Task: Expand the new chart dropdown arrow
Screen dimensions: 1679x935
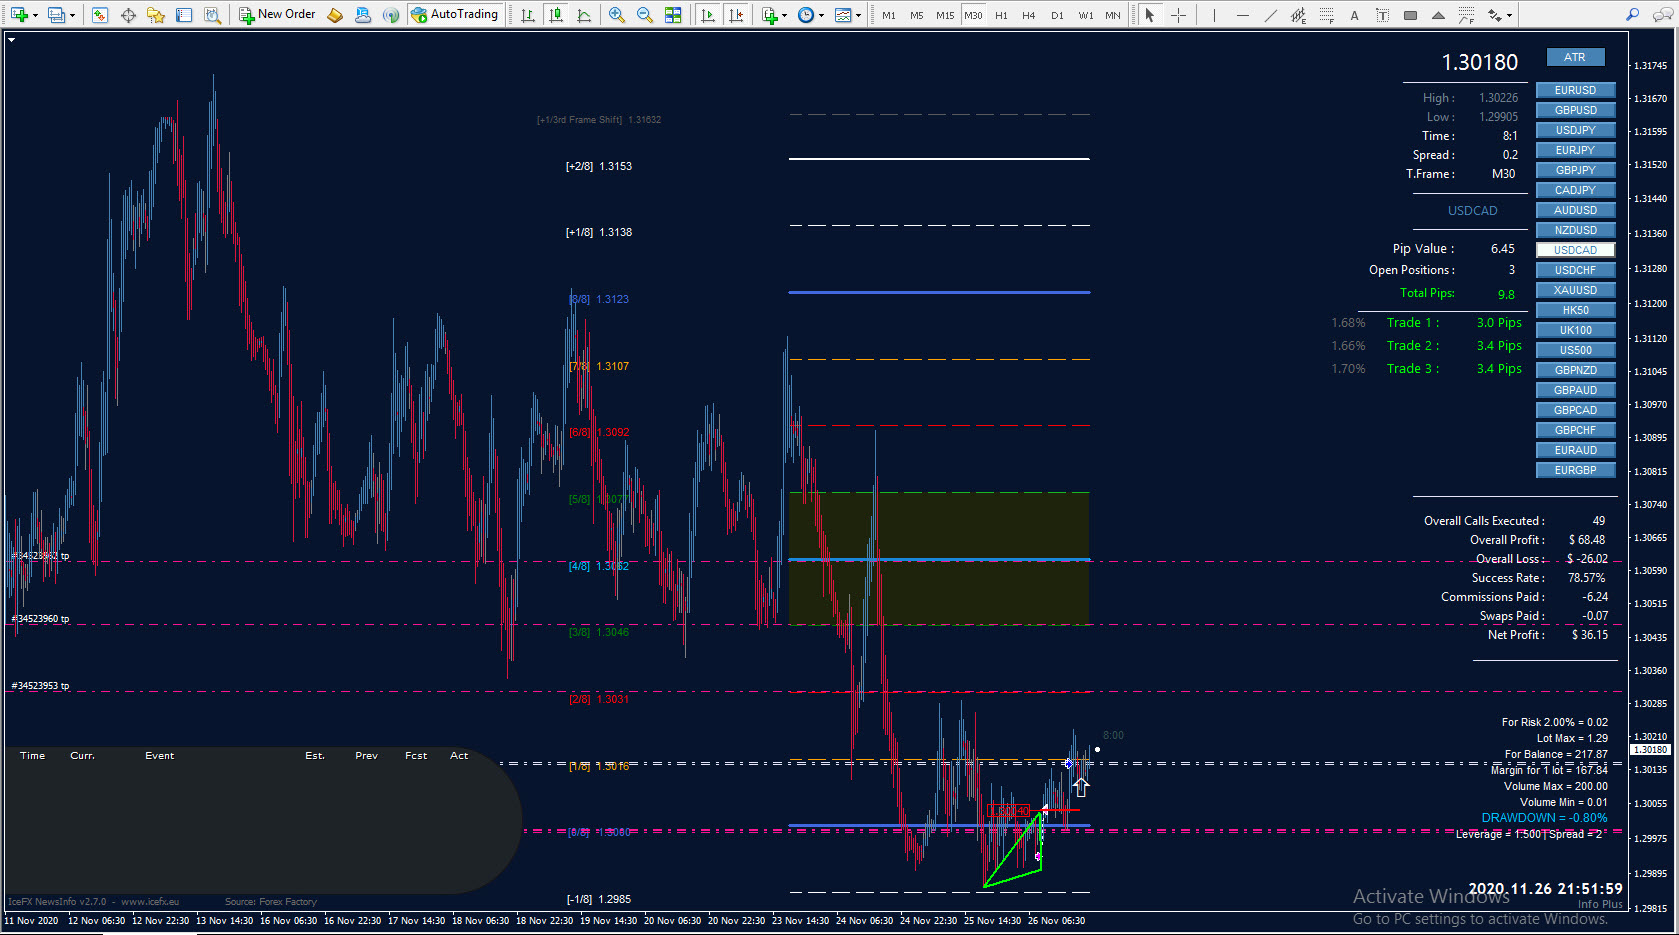Action: (x=37, y=15)
